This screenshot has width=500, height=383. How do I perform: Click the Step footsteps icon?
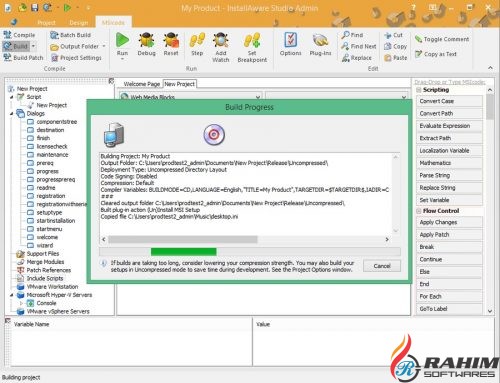(x=197, y=40)
